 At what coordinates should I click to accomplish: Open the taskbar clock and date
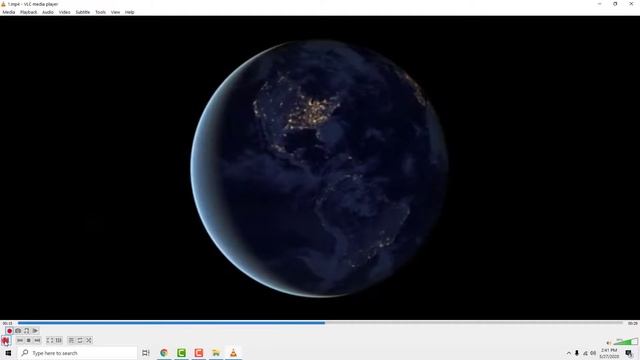609,353
